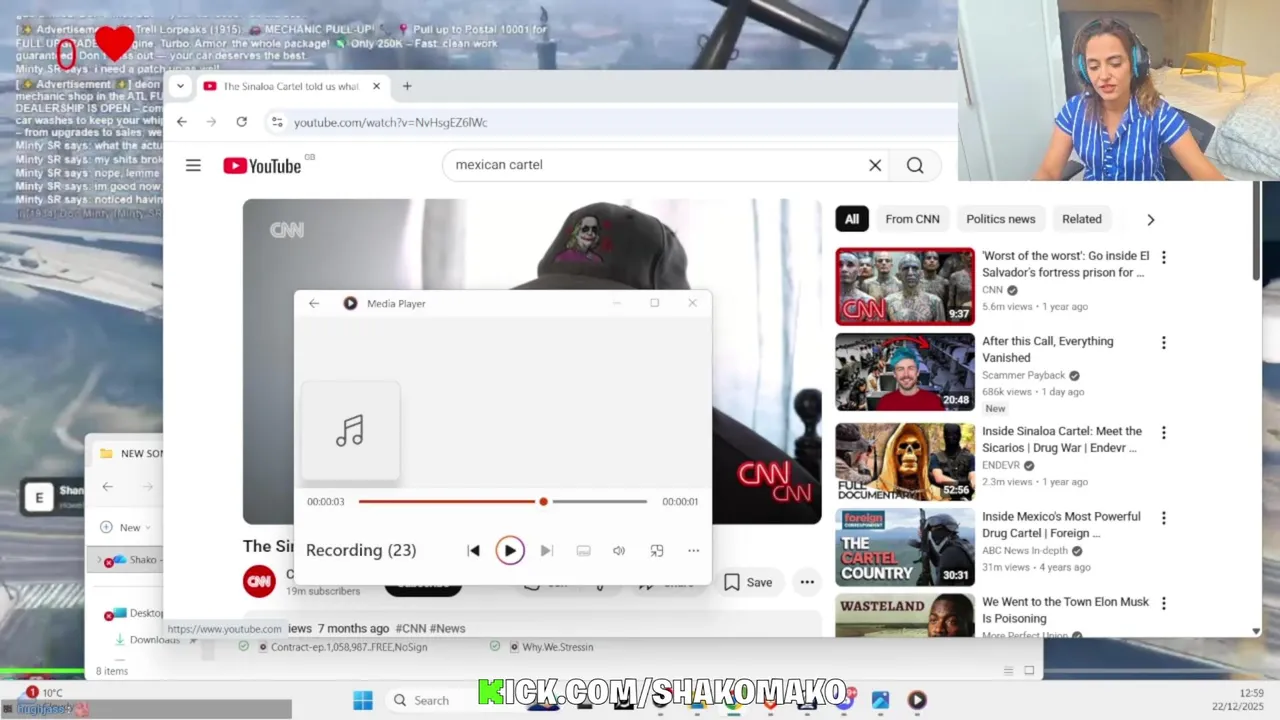This screenshot has width=1280, height=720.
Task: Go back in browser toolbar
Action: [x=181, y=122]
